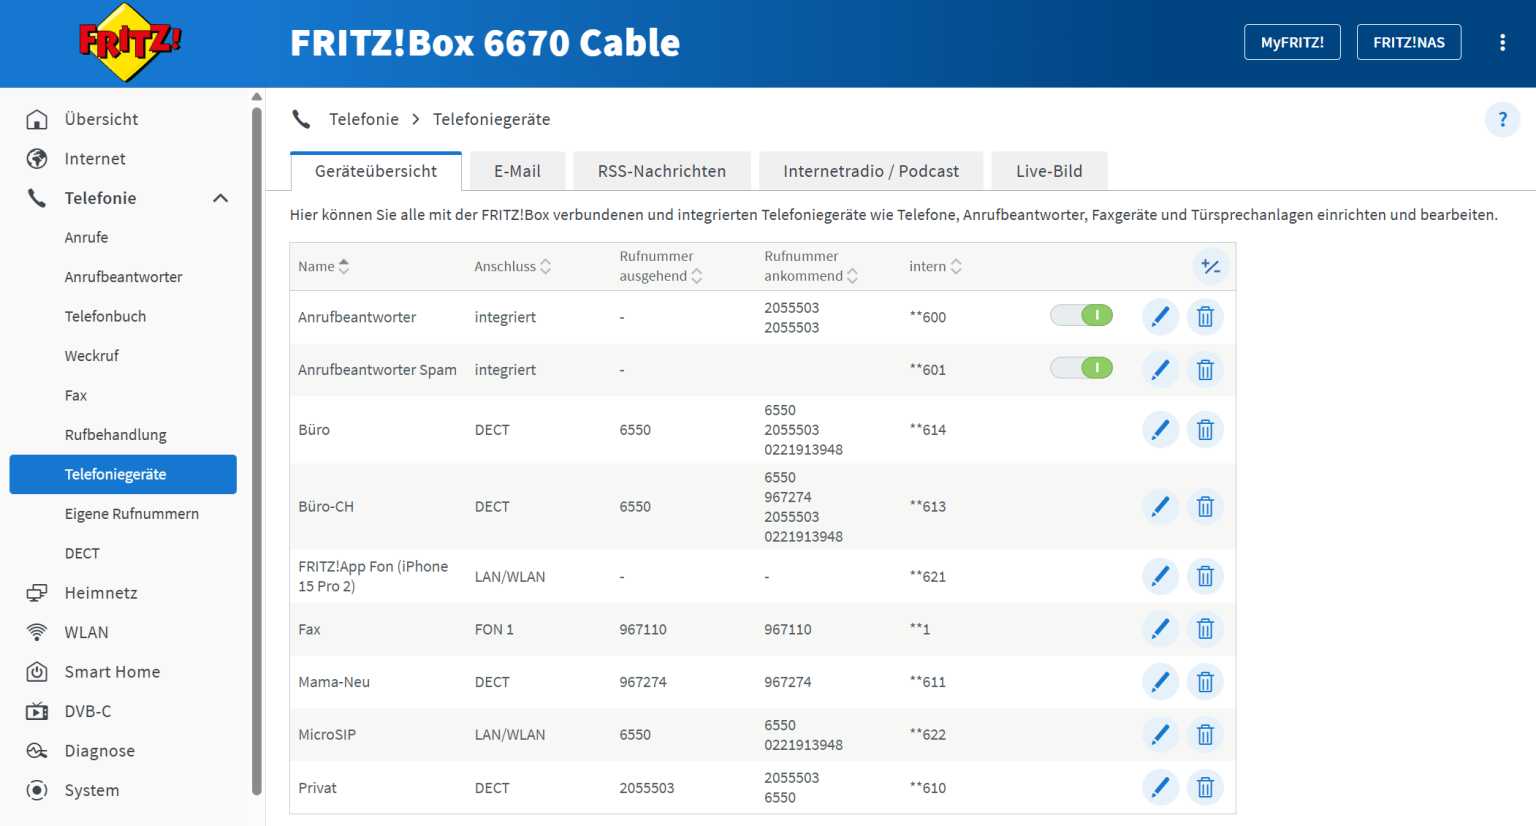Delete the Büro-CH phone entry
Image resolution: width=1536 pixels, height=826 pixels.
click(x=1205, y=507)
